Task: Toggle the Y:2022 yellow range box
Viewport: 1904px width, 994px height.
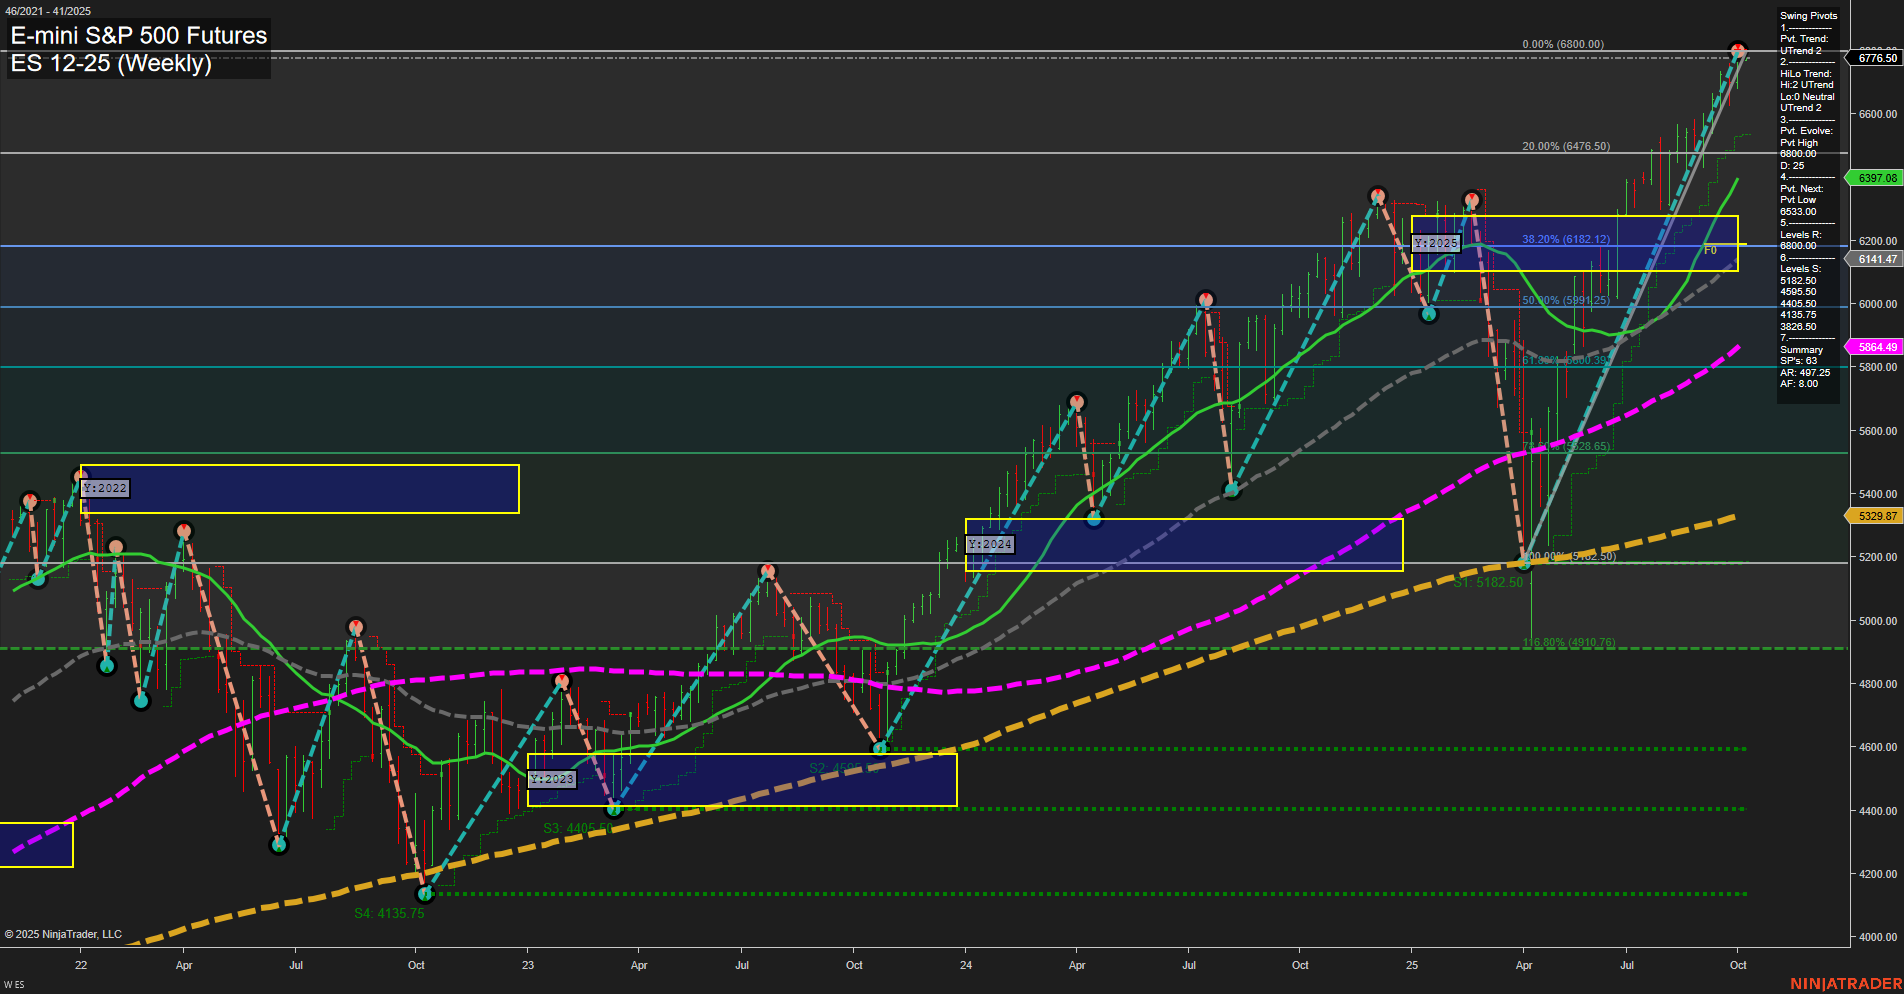Action: (105, 488)
